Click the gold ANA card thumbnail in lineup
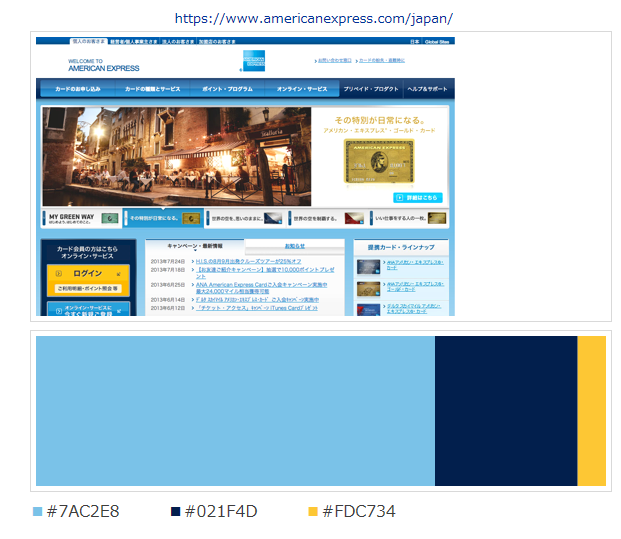The height and width of the screenshot is (539, 621). 368,289
